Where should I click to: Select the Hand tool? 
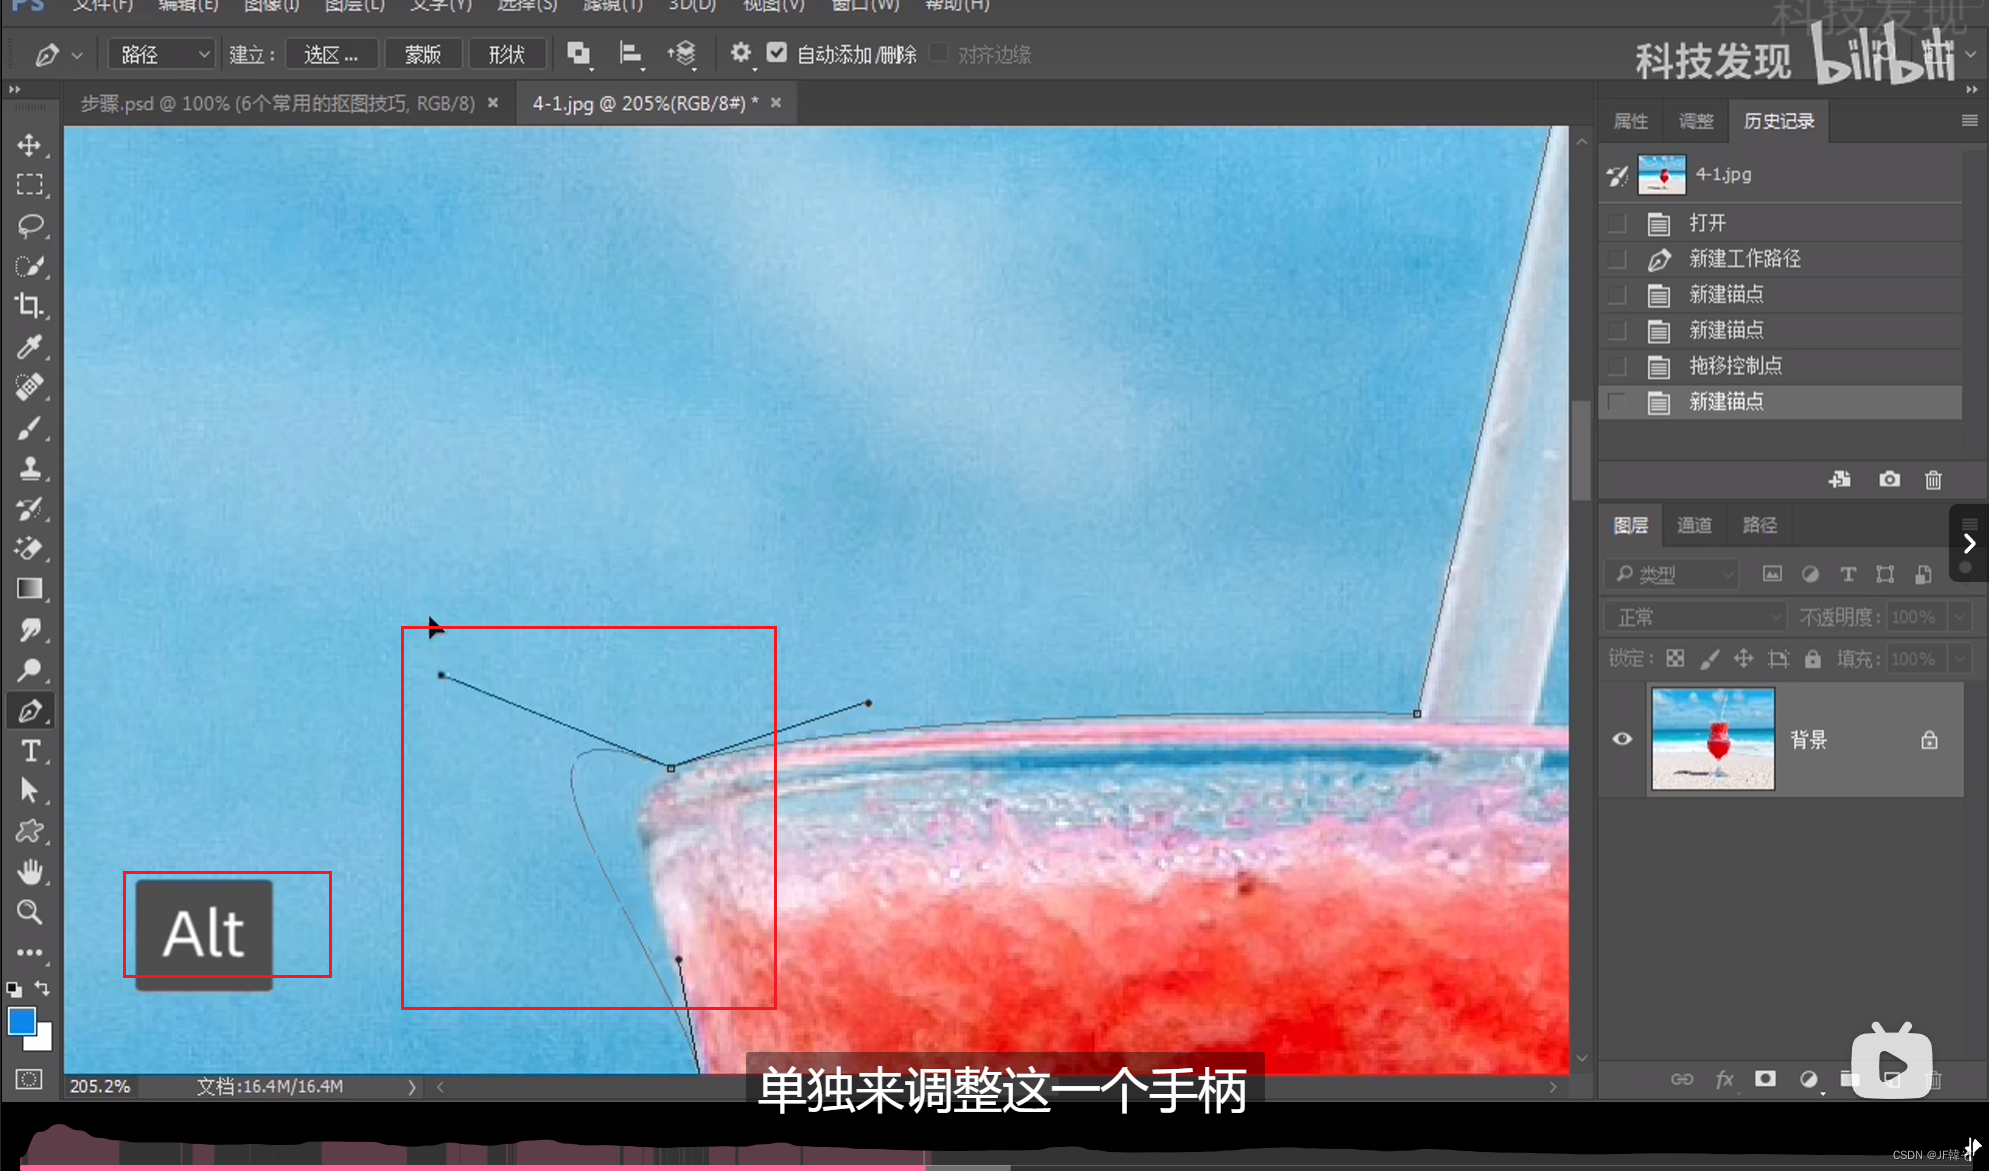pyautogui.click(x=29, y=872)
